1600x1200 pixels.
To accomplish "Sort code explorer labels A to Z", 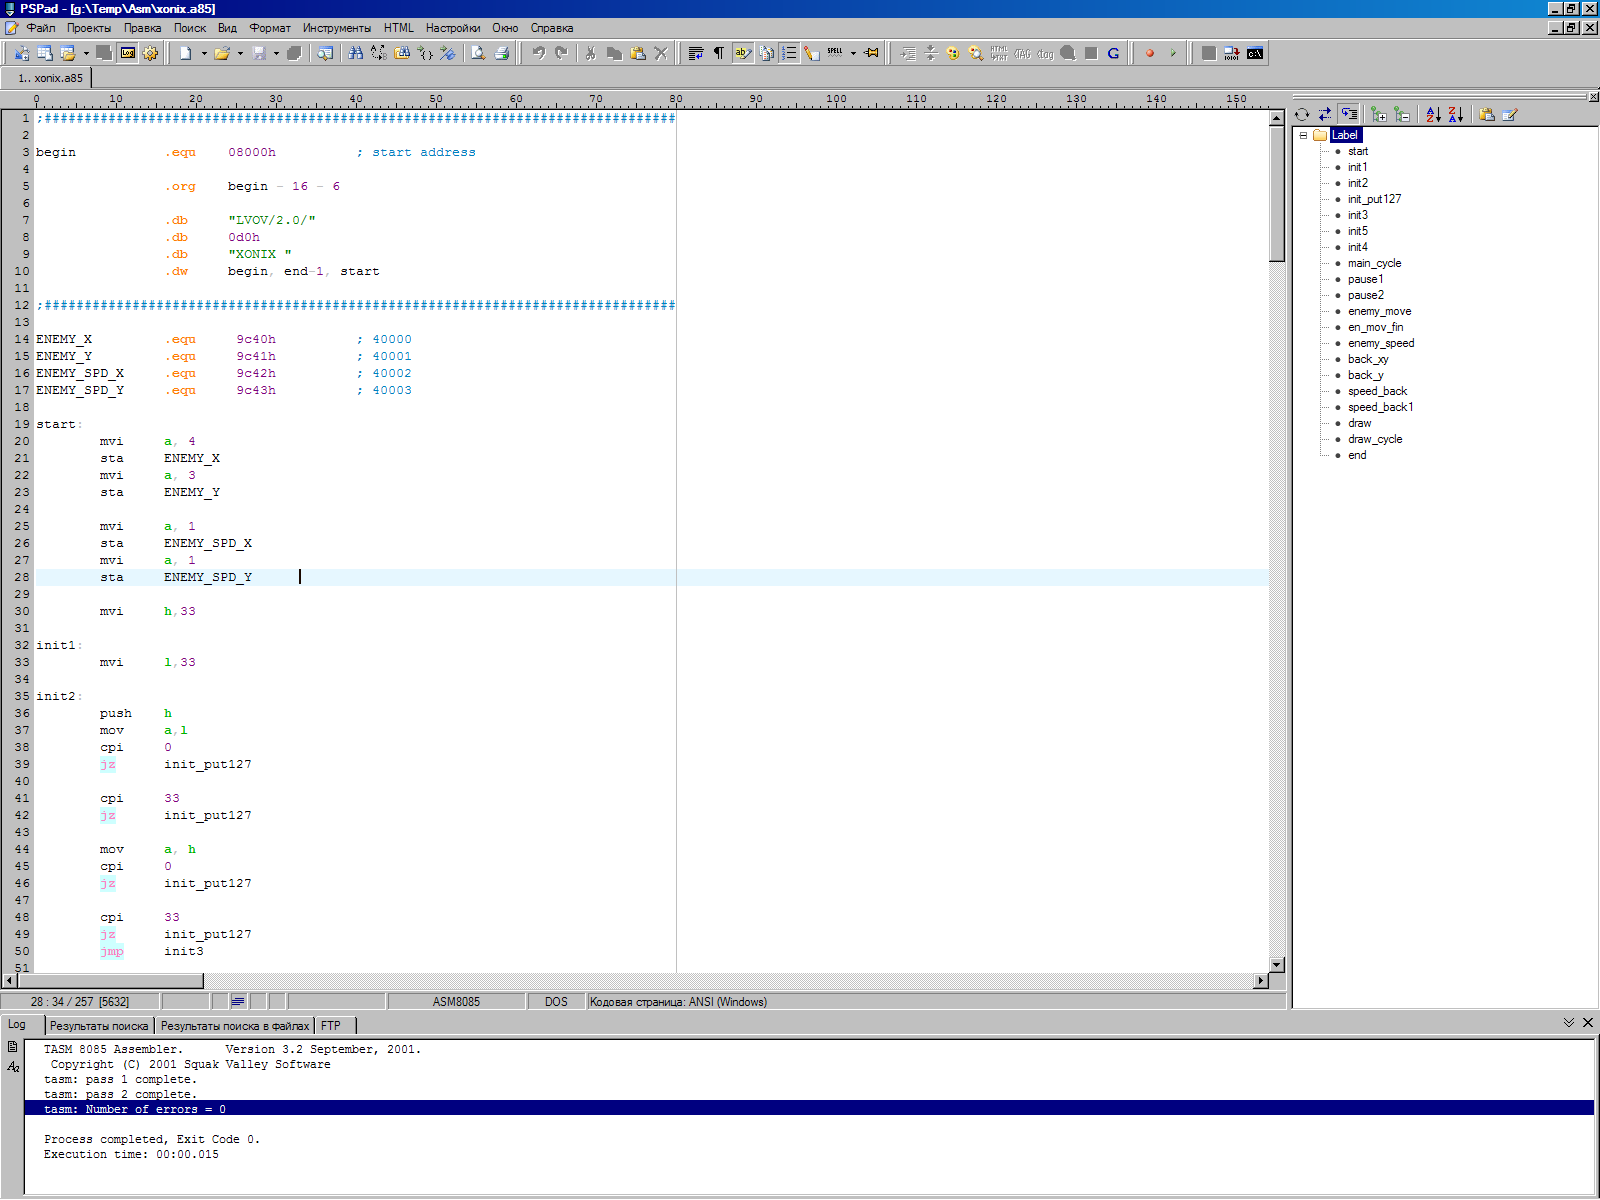I will point(1433,115).
